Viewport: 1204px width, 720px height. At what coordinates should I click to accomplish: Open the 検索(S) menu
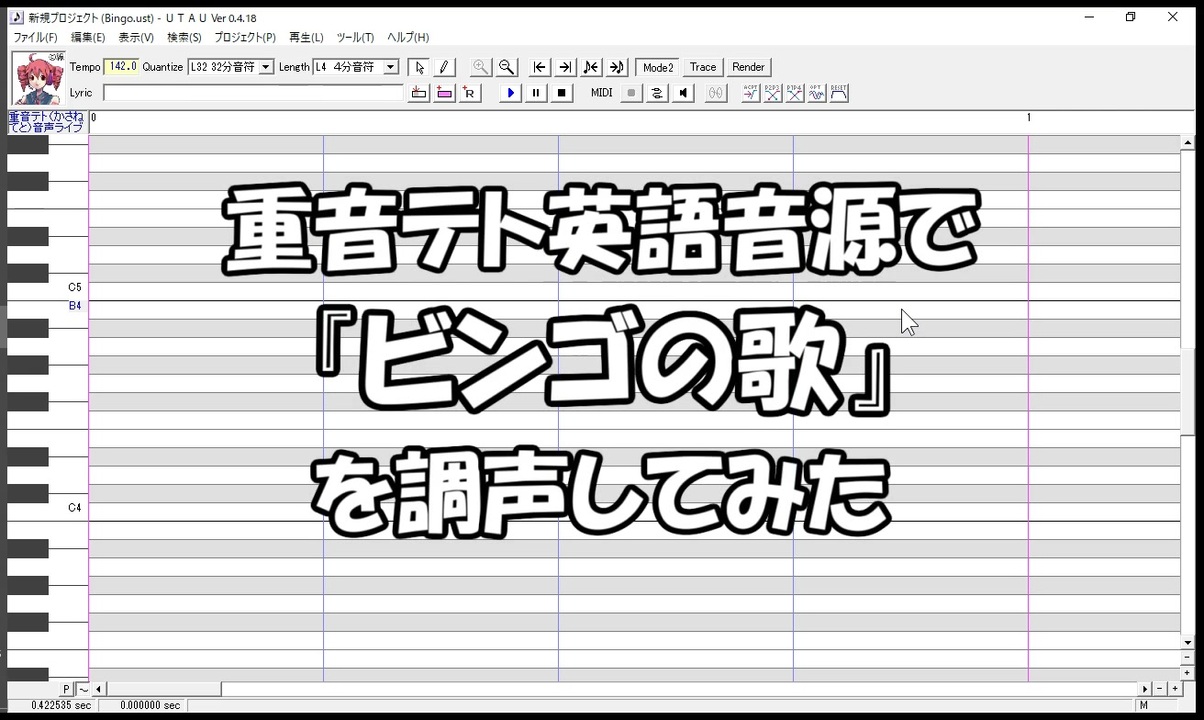click(184, 37)
